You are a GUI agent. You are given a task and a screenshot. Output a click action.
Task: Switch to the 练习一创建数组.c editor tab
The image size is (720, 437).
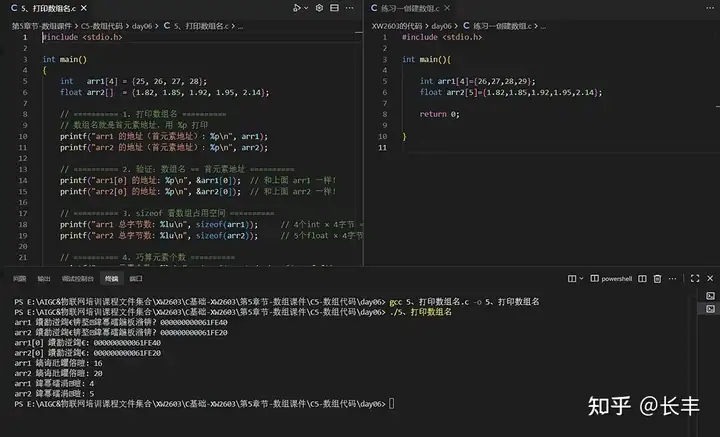pyautogui.click(x=410, y=8)
